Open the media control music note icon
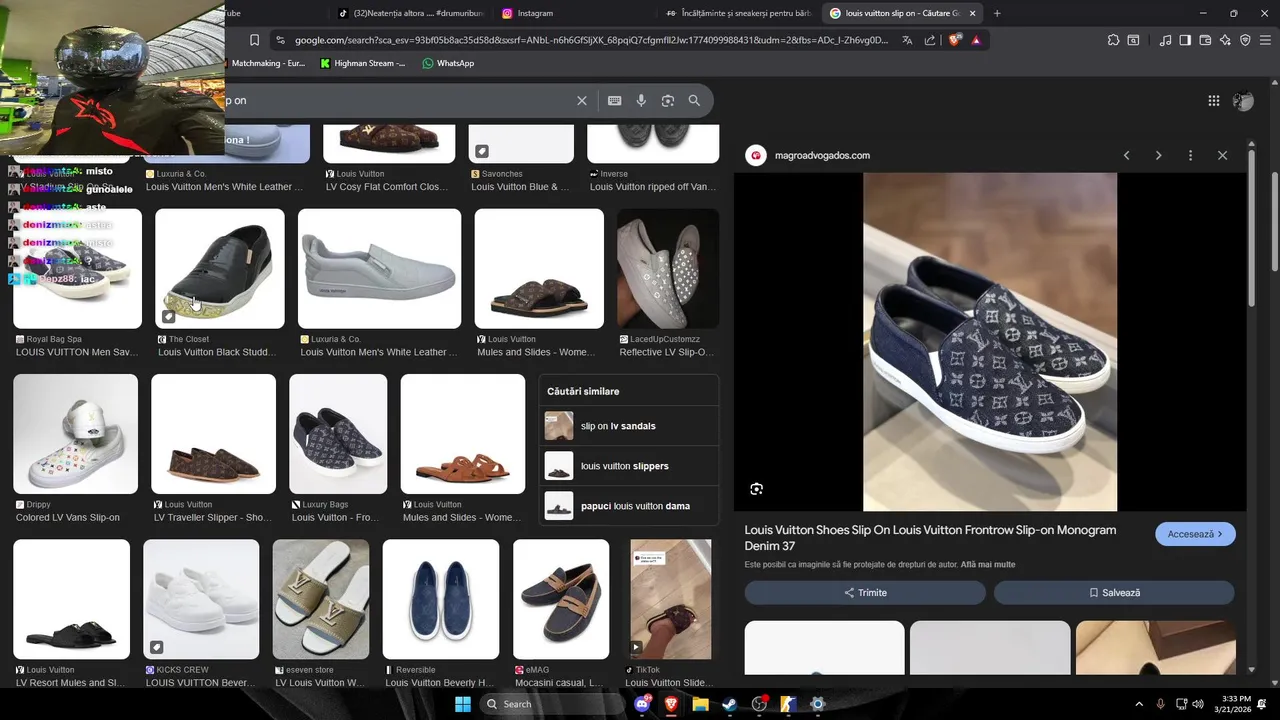Image resolution: width=1280 pixels, height=720 pixels. click(x=1165, y=40)
